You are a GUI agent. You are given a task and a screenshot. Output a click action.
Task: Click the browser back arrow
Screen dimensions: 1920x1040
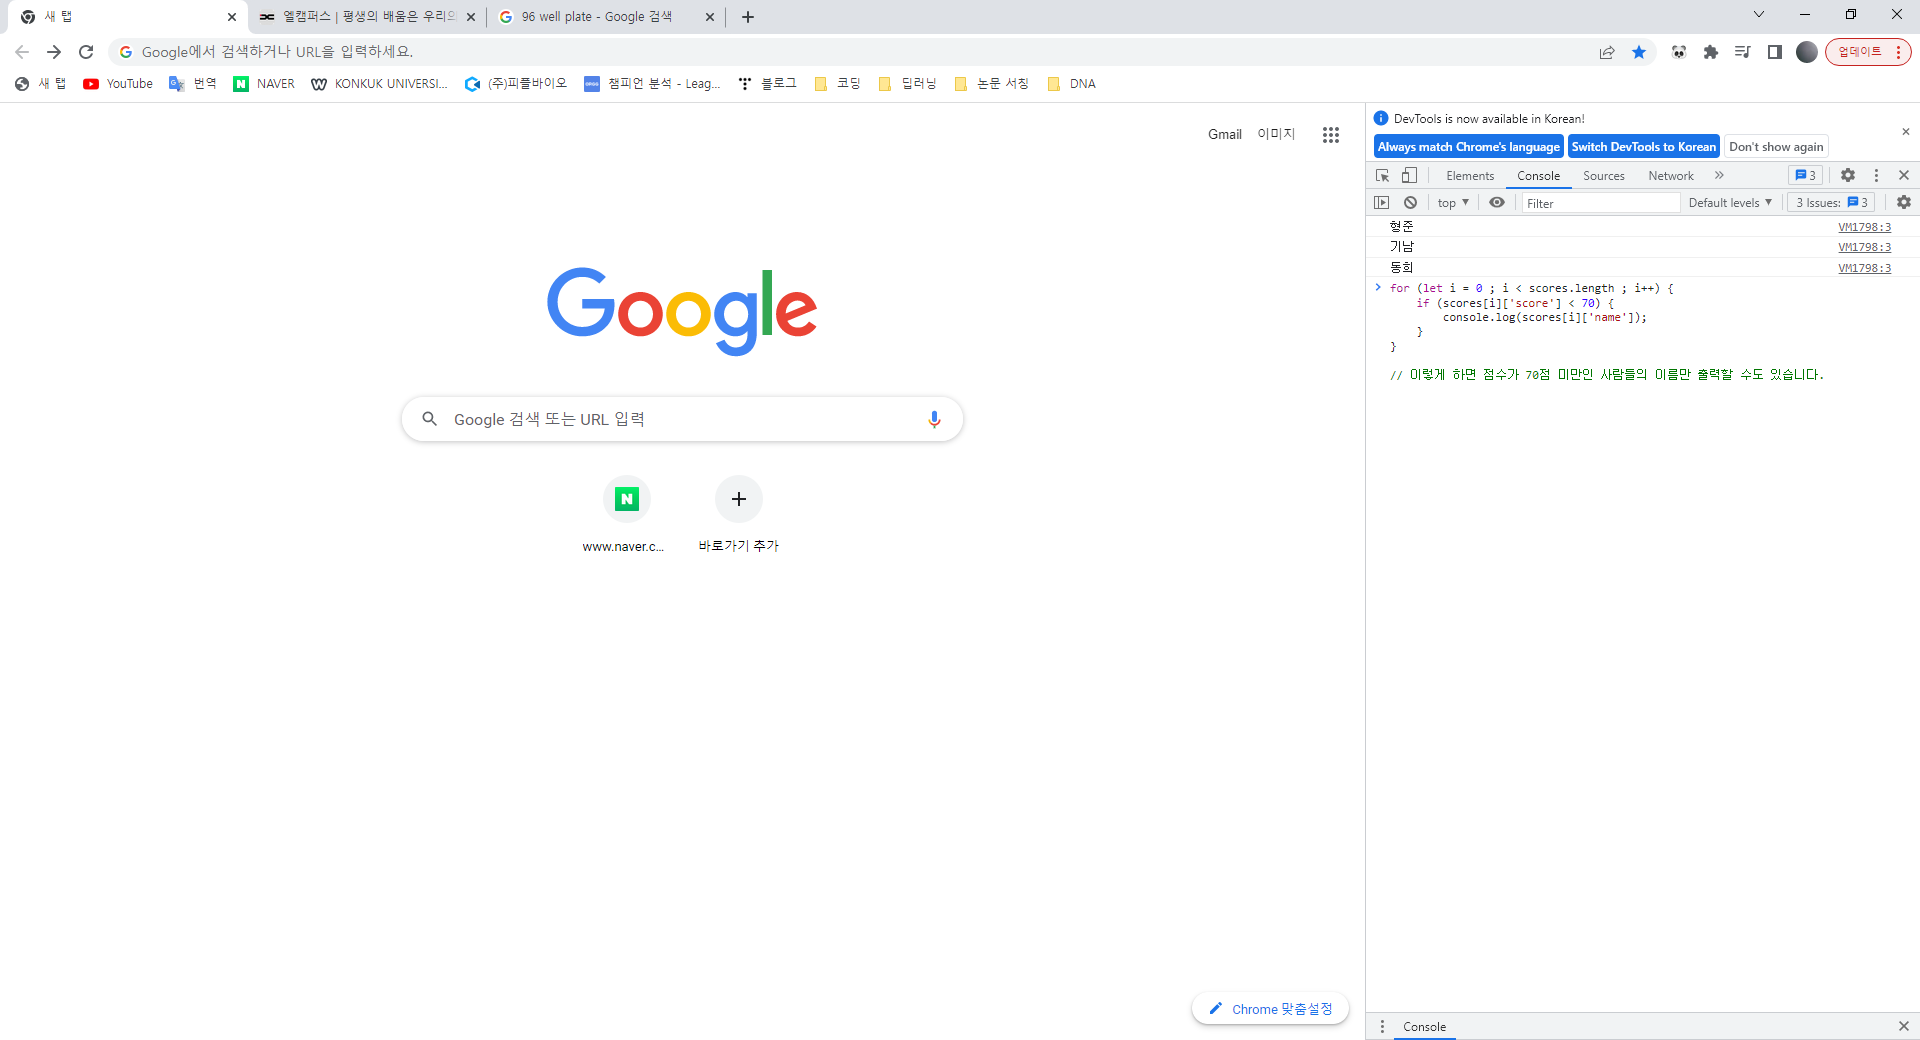(22, 52)
